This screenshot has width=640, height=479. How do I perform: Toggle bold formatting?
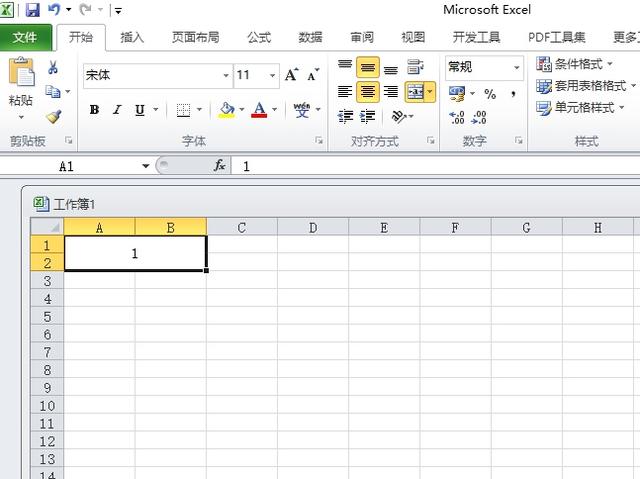94,110
